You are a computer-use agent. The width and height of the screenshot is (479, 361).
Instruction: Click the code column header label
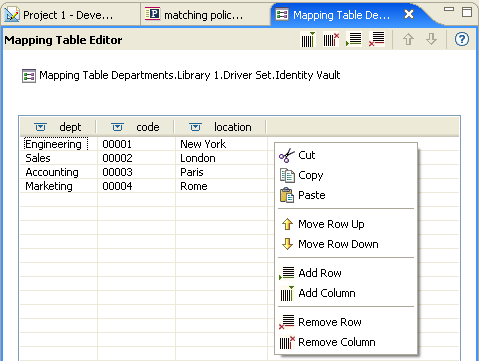click(x=148, y=127)
